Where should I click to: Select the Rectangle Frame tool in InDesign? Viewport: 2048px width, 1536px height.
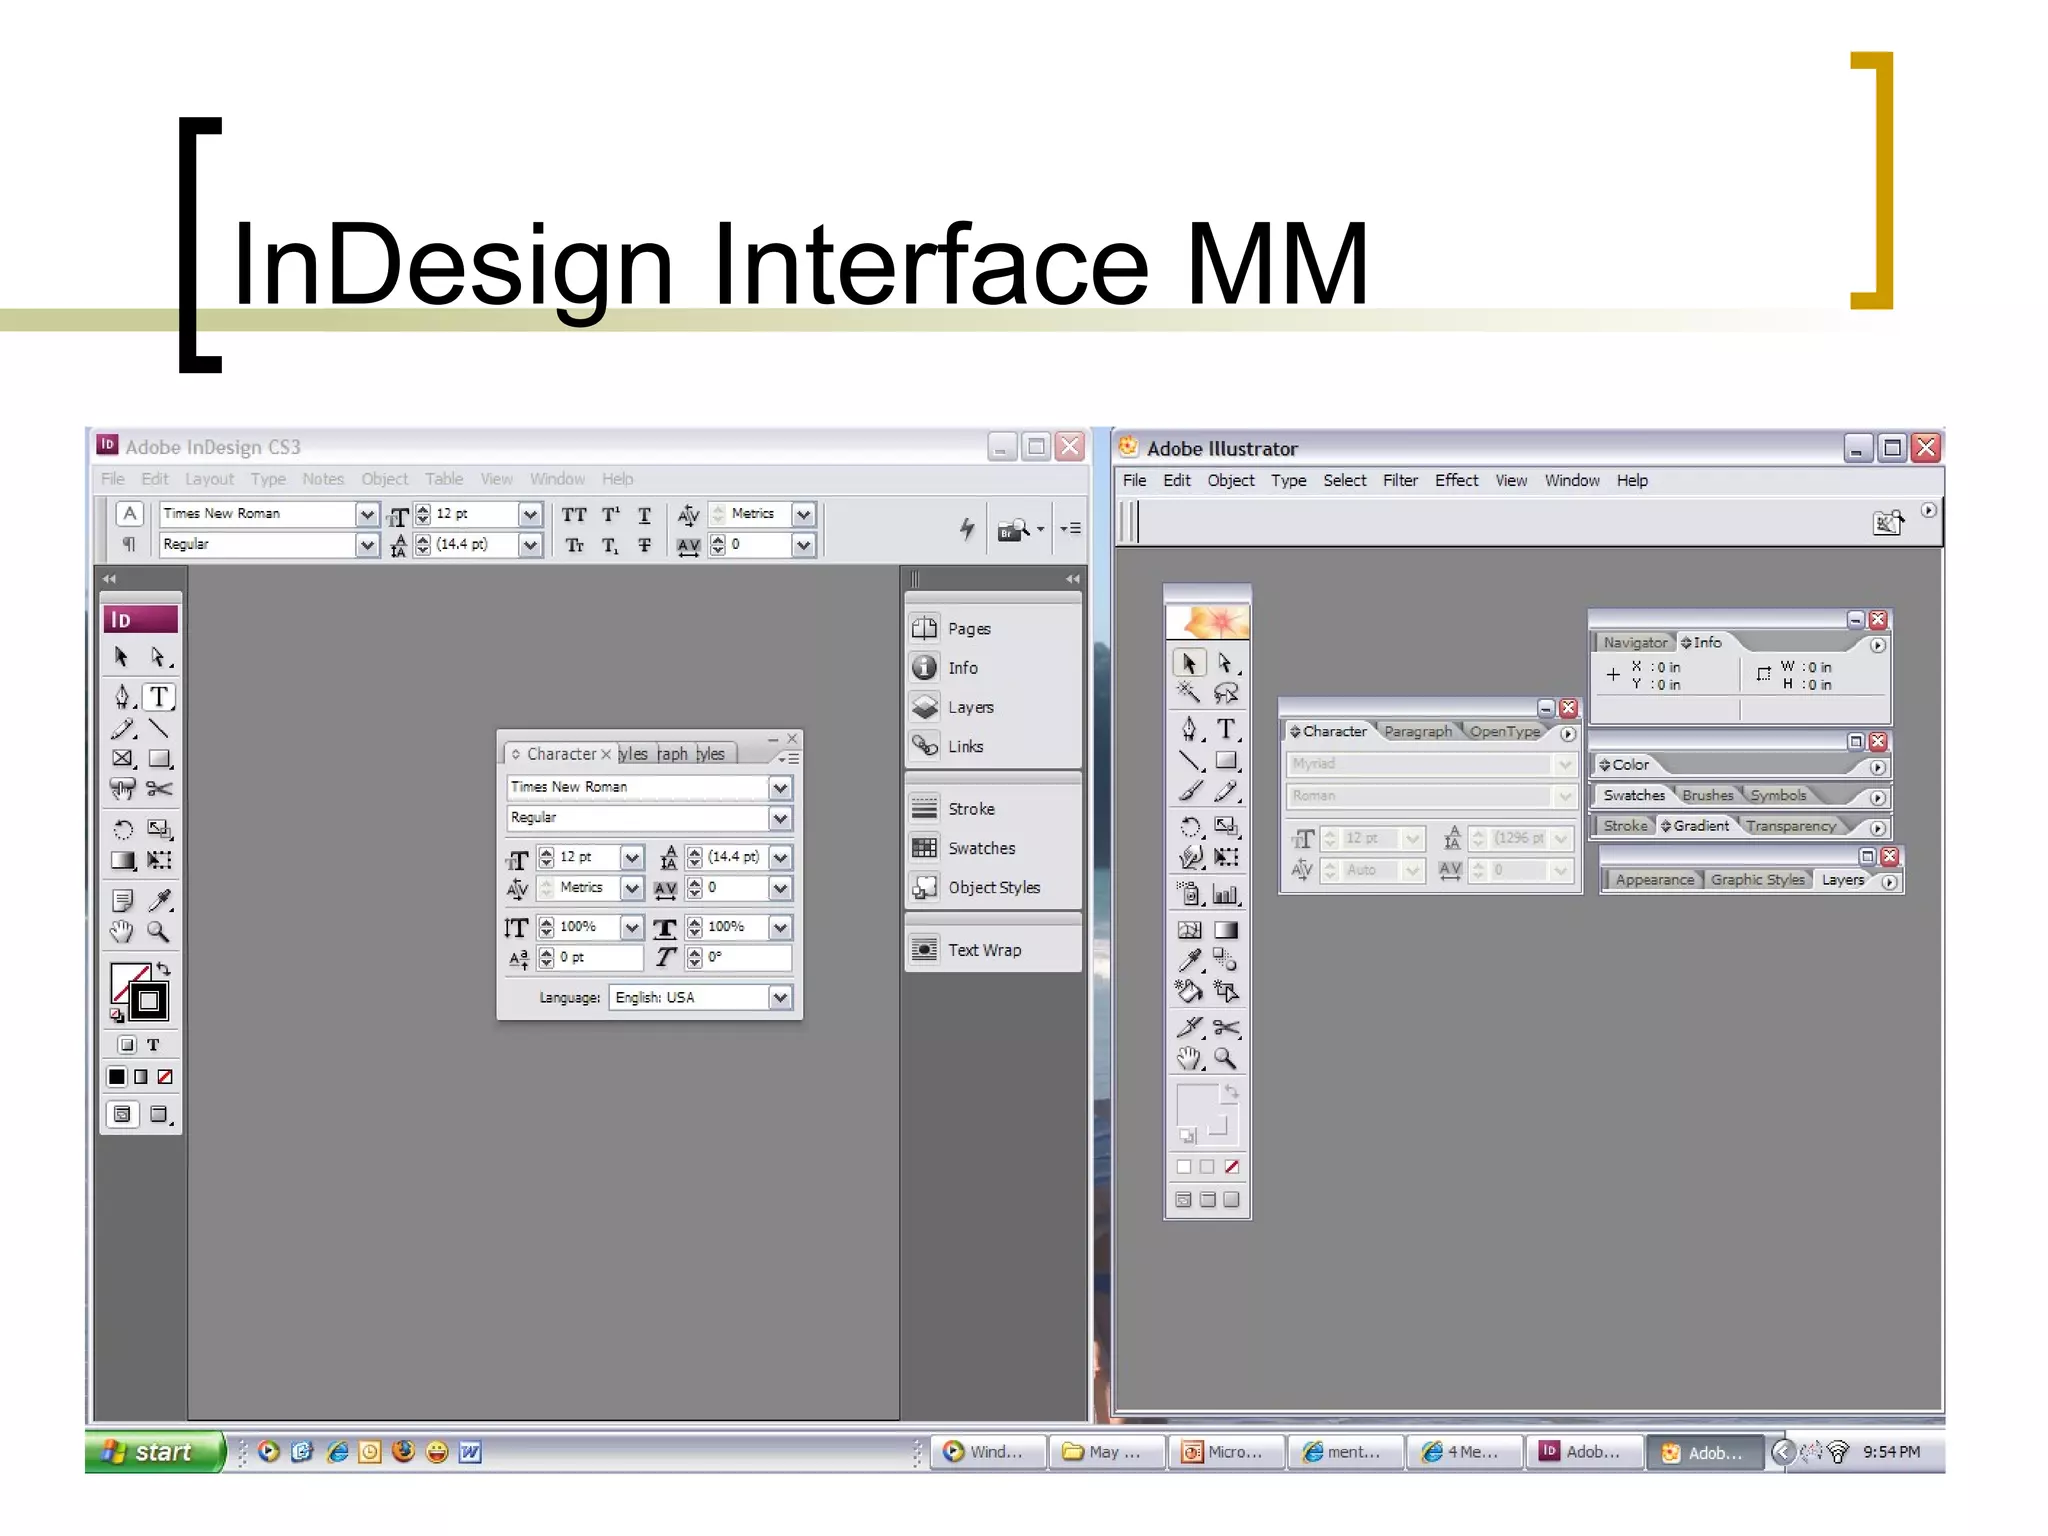click(122, 759)
